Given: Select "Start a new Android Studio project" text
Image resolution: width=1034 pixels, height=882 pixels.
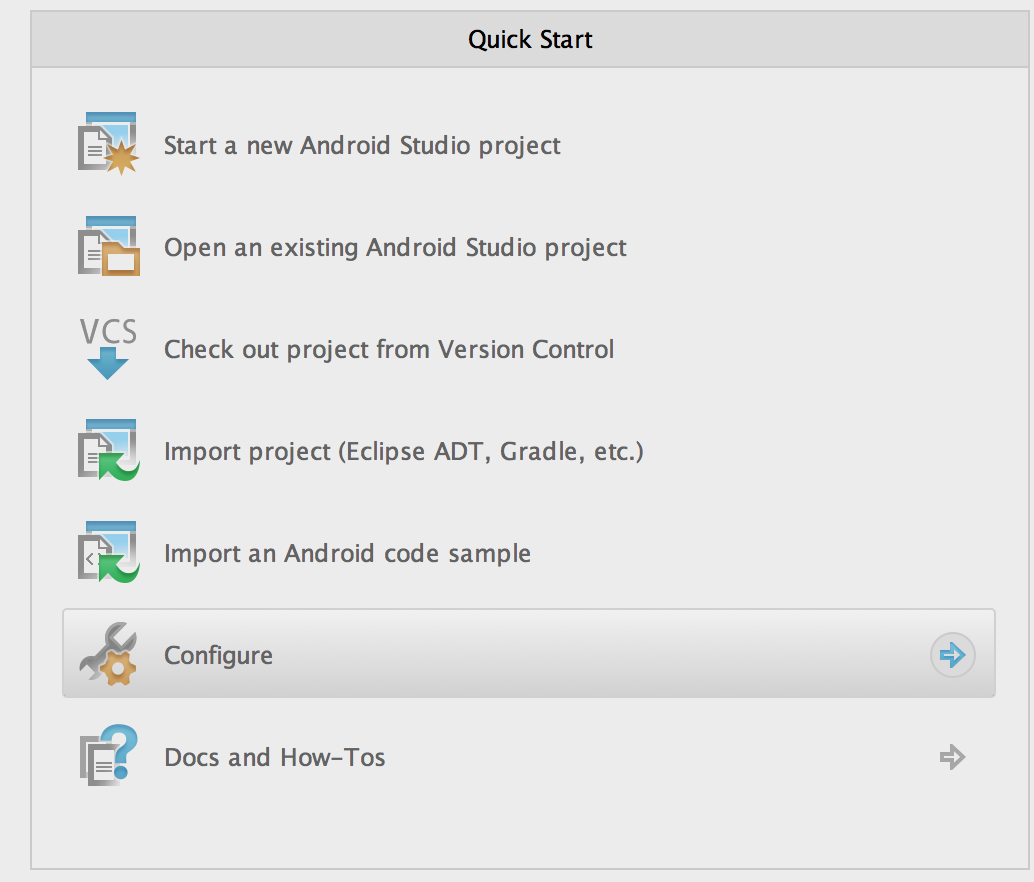Looking at the screenshot, I should click(362, 146).
